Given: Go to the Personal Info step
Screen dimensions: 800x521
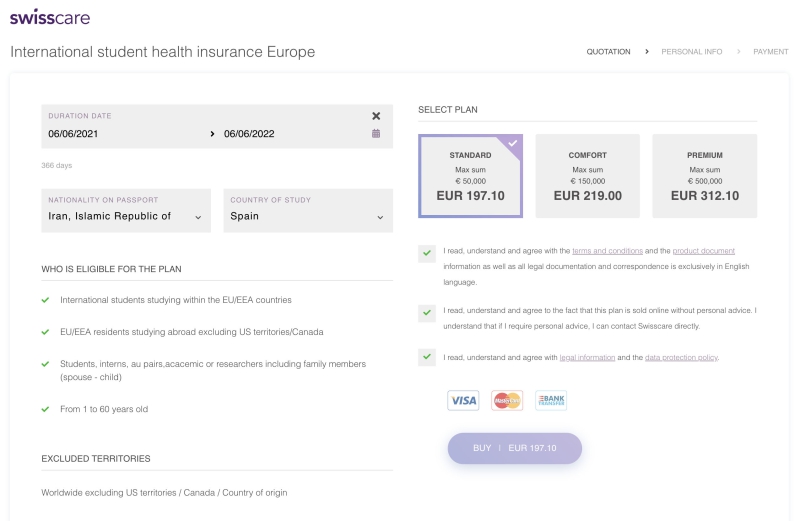Looking at the screenshot, I should coord(691,52).
